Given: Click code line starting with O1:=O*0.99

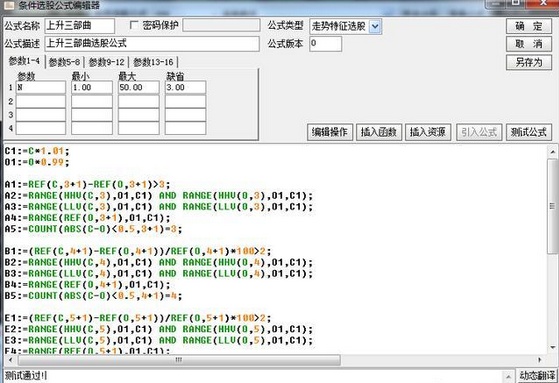Looking at the screenshot, I should pyautogui.click(x=37, y=162).
